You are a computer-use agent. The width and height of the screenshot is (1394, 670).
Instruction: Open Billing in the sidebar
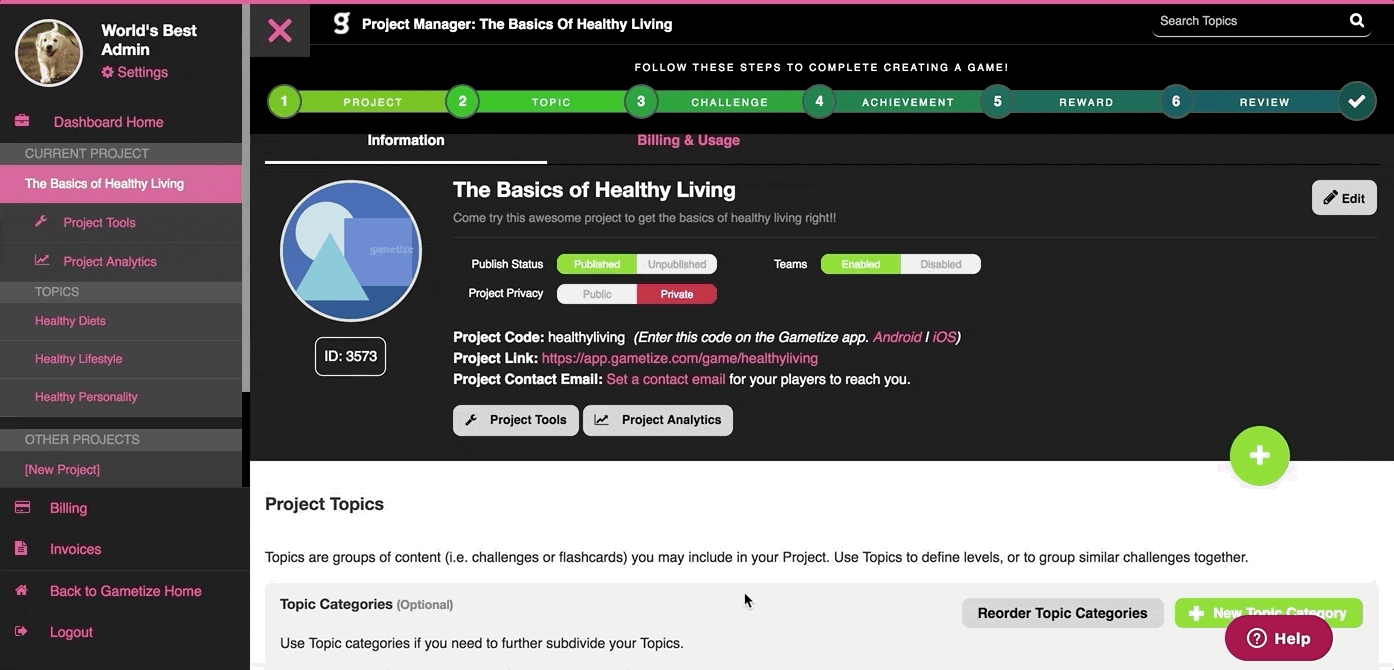coord(68,508)
